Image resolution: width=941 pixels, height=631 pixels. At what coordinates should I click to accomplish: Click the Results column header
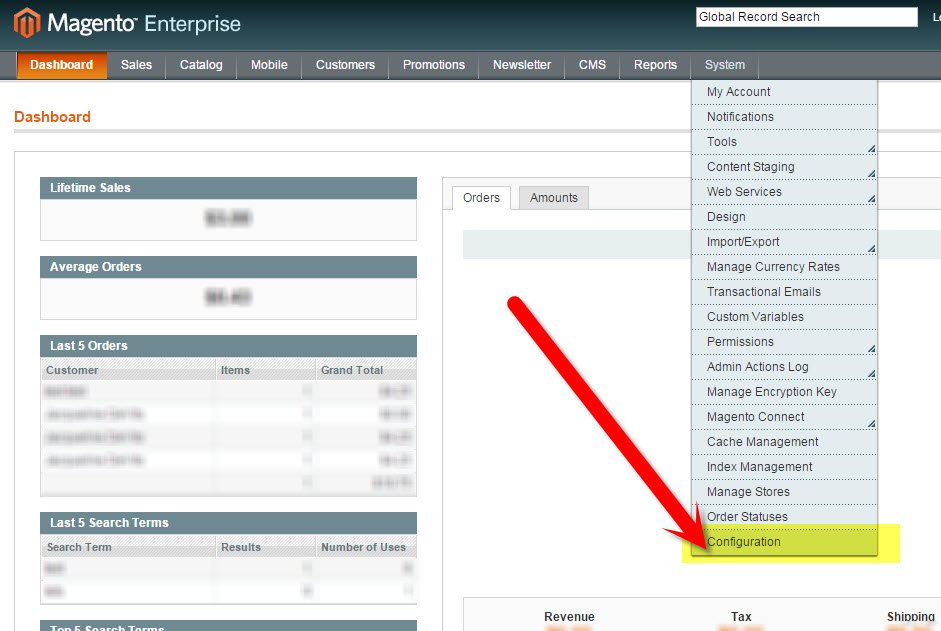(x=265, y=548)
